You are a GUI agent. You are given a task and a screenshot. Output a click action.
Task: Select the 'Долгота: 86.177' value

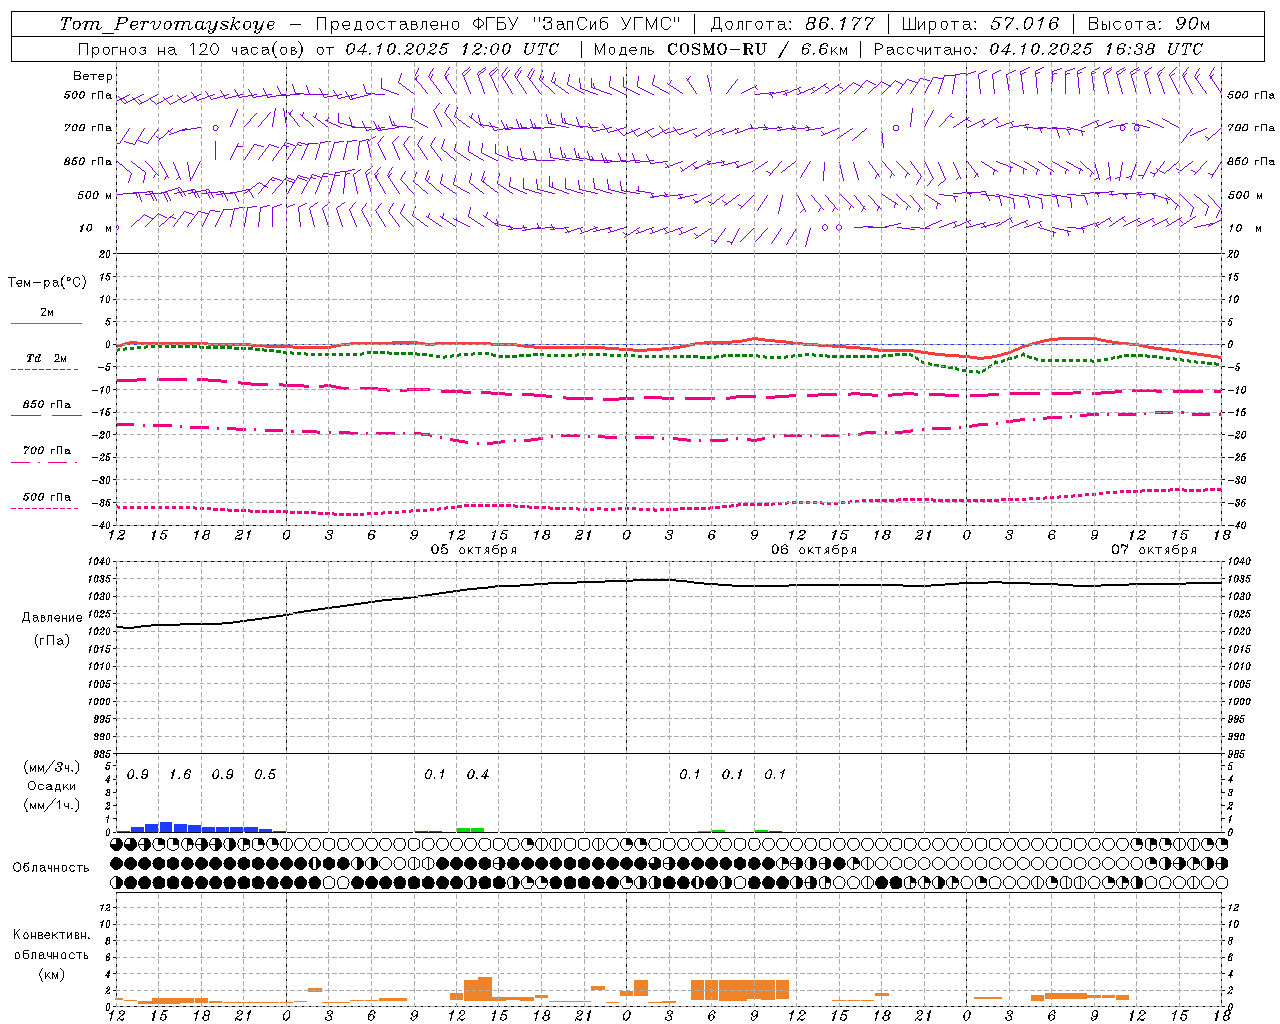click(792, 24)
